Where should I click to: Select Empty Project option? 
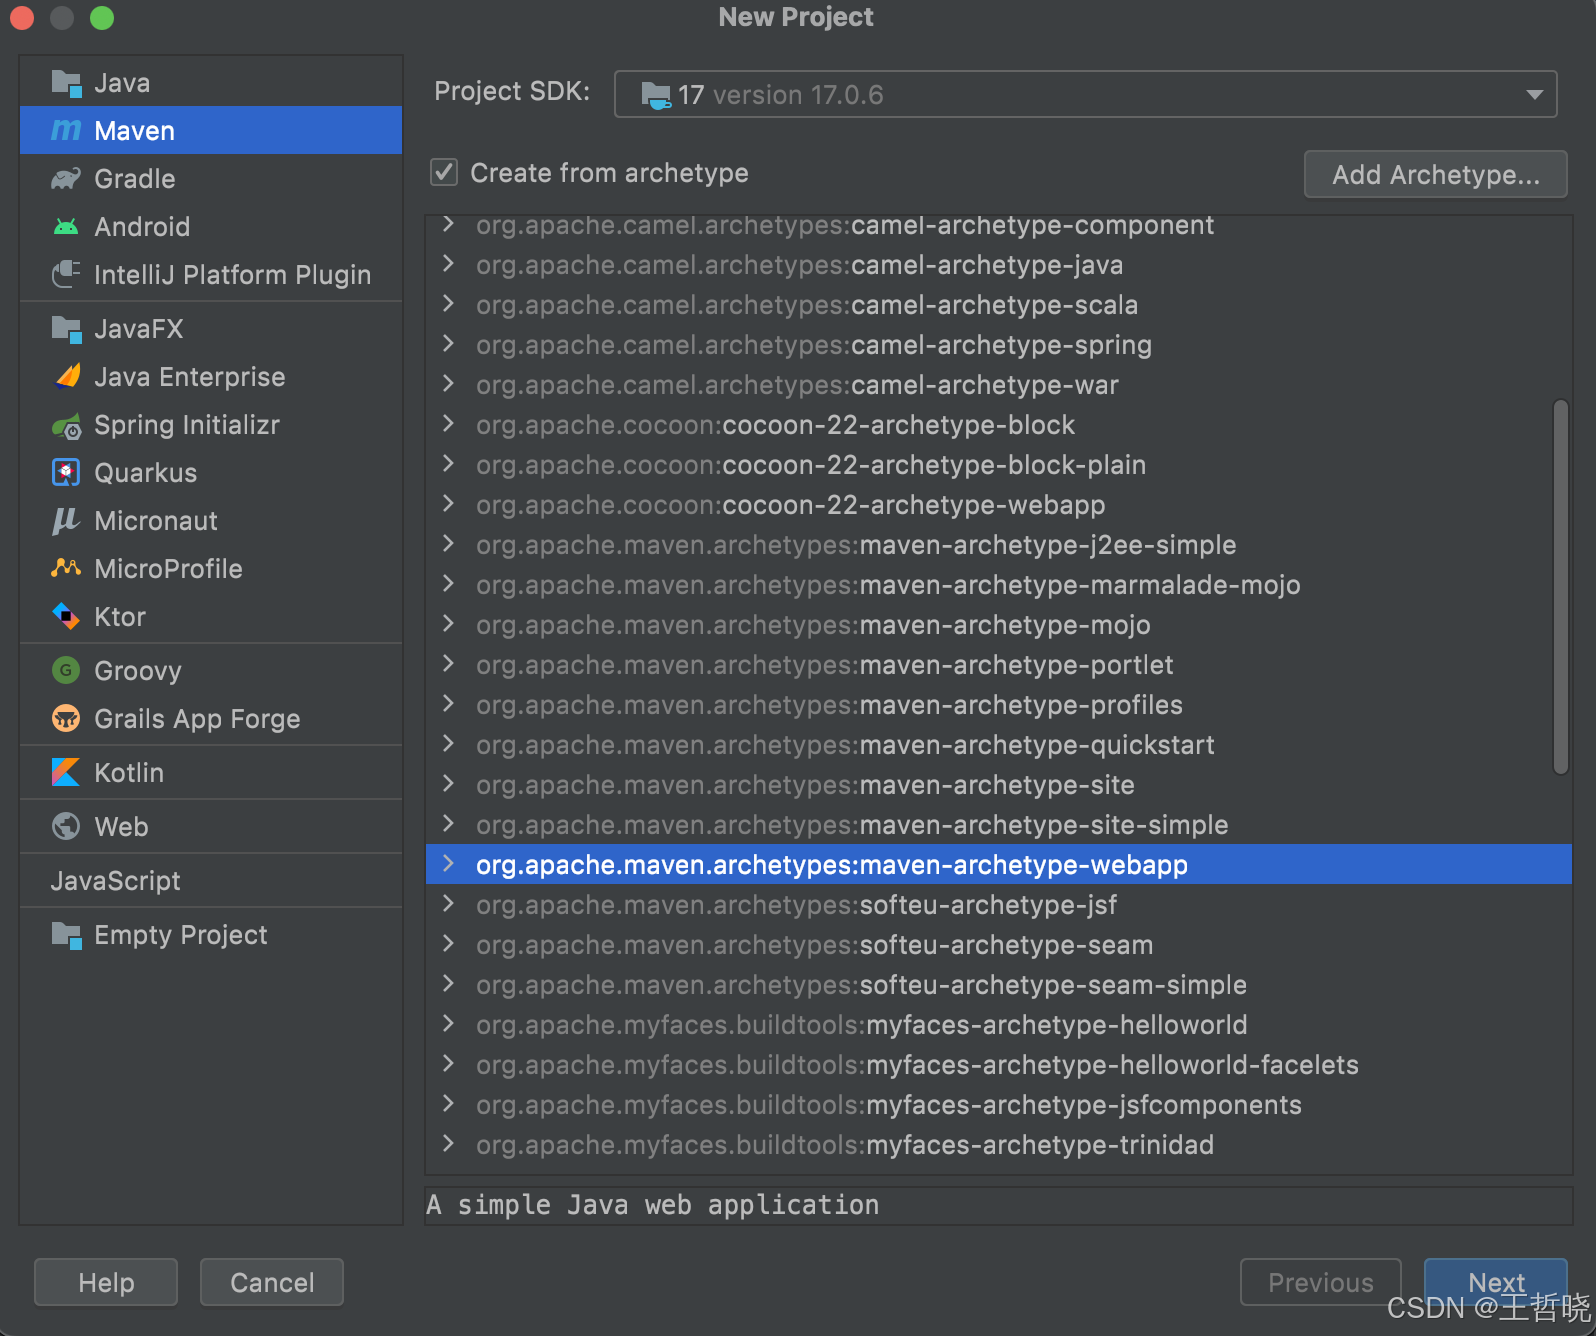tap(211, 935)
